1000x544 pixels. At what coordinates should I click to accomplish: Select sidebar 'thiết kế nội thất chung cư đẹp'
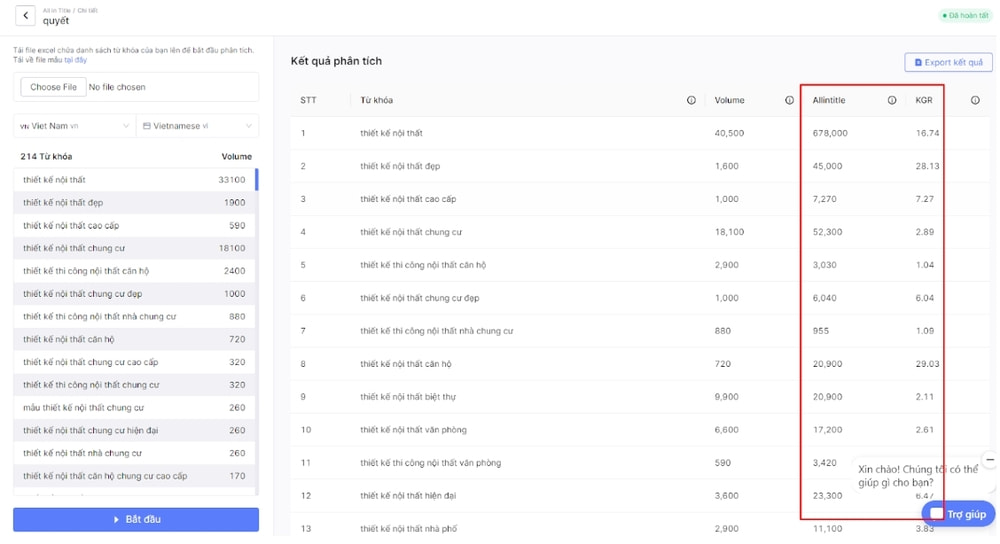pyautogui.click(x=134, y=294)
